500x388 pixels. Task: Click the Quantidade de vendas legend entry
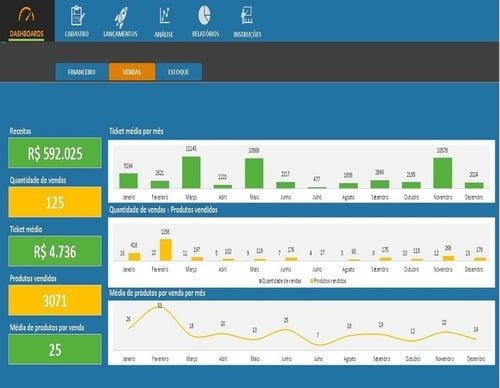point(280,281)
